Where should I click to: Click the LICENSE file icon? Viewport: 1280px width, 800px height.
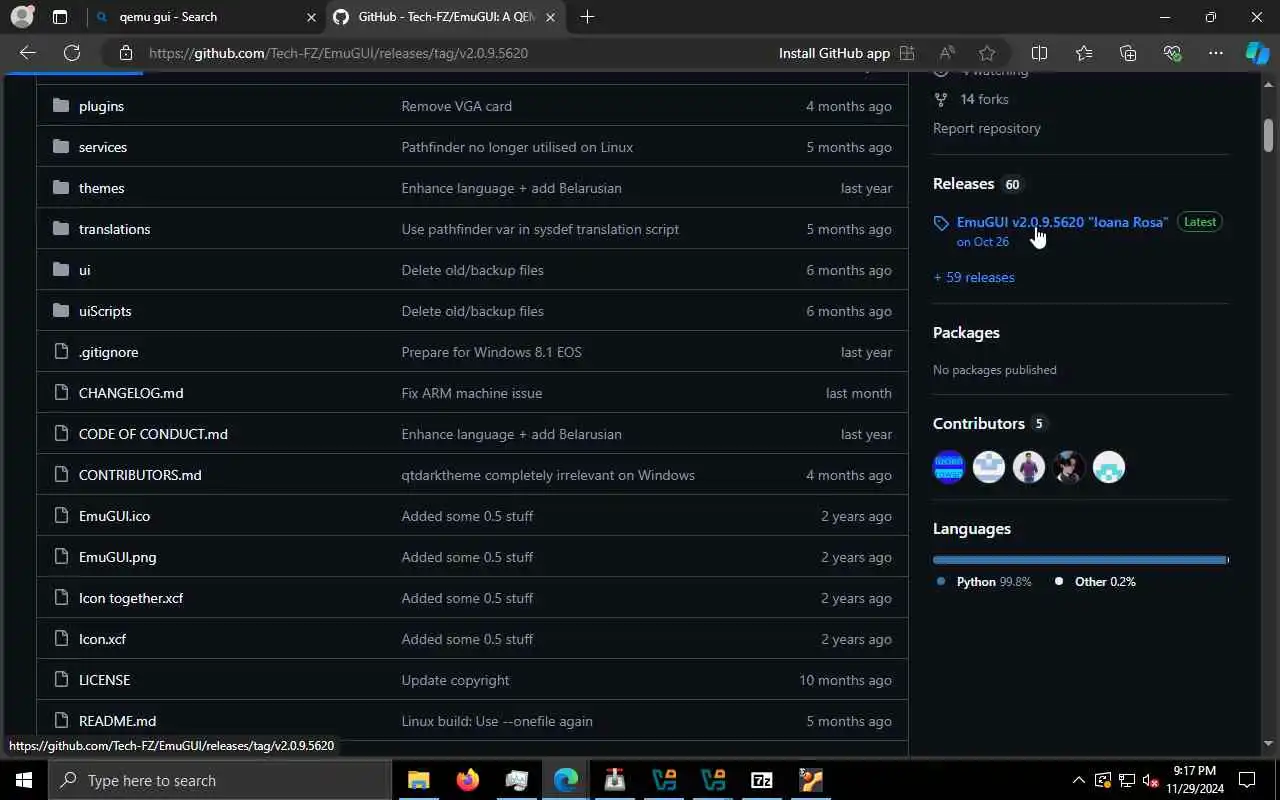(x=61, y=680)
